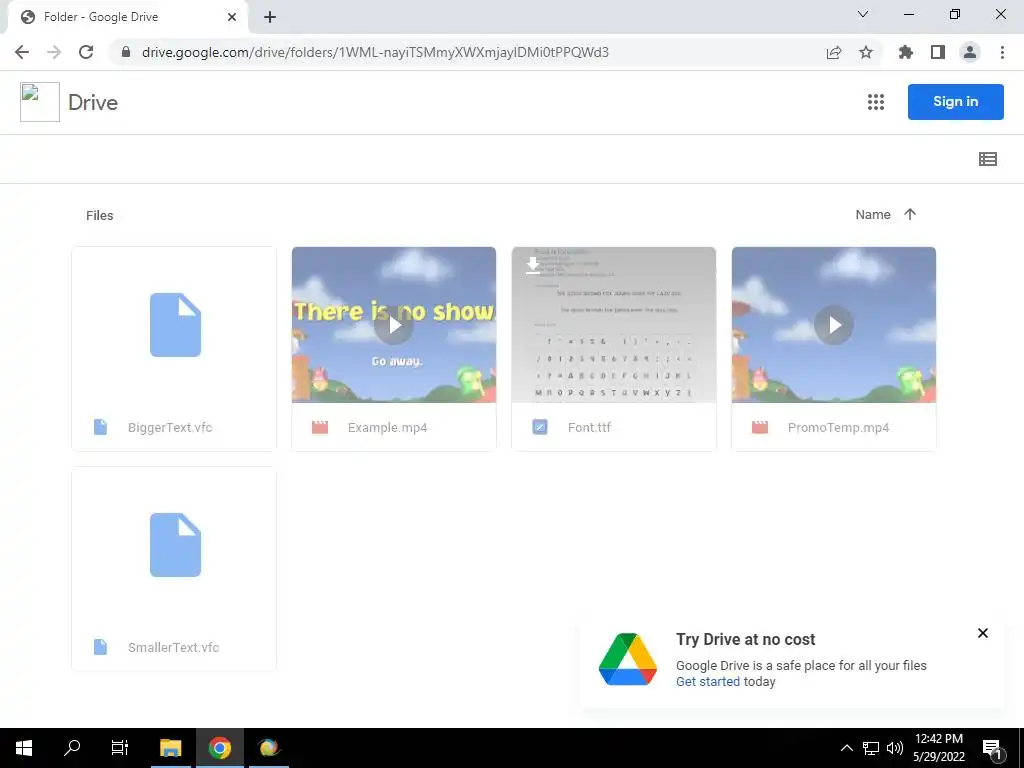Reload the Google Drive page
Screen dimensions: 1024x768
86,52
